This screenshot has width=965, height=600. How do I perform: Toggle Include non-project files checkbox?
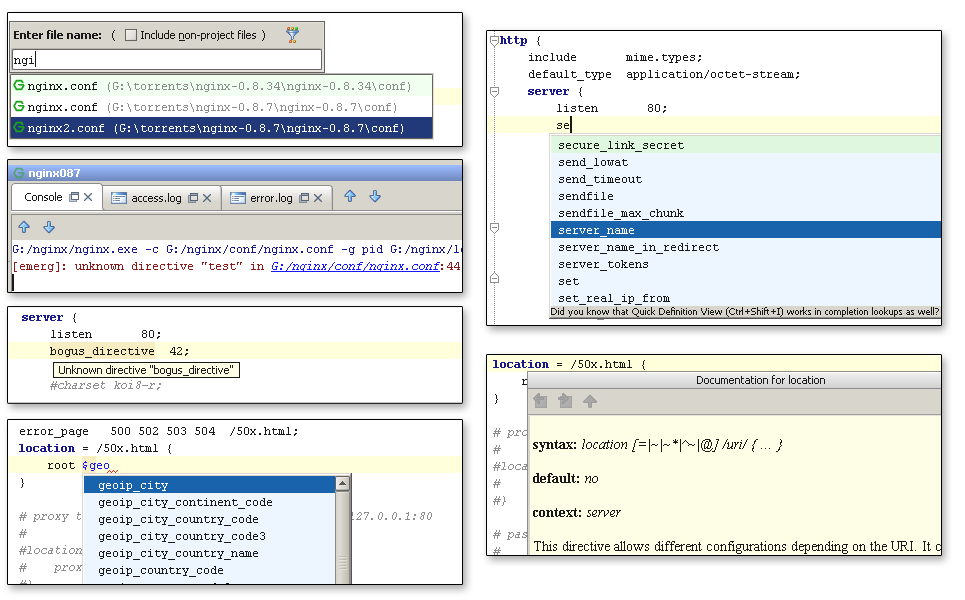click(130, 35)
